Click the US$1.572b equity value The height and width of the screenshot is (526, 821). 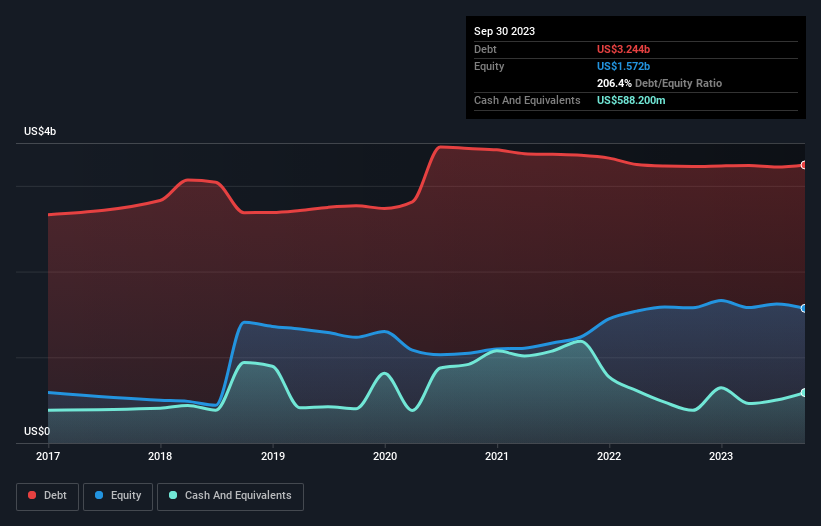pyautogui.click(x=623, y=66)
